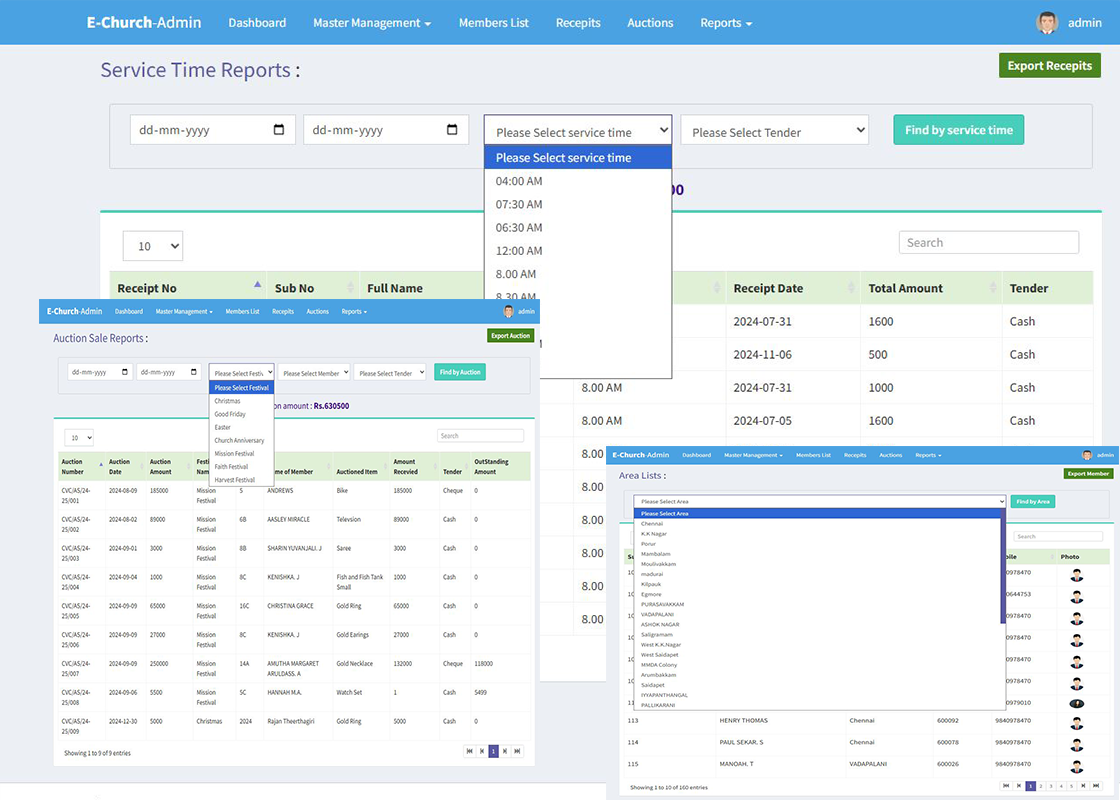The image size is (1120, 800).
Task: Sort by the Receipt No column arrow
Action: pos(258,285)
